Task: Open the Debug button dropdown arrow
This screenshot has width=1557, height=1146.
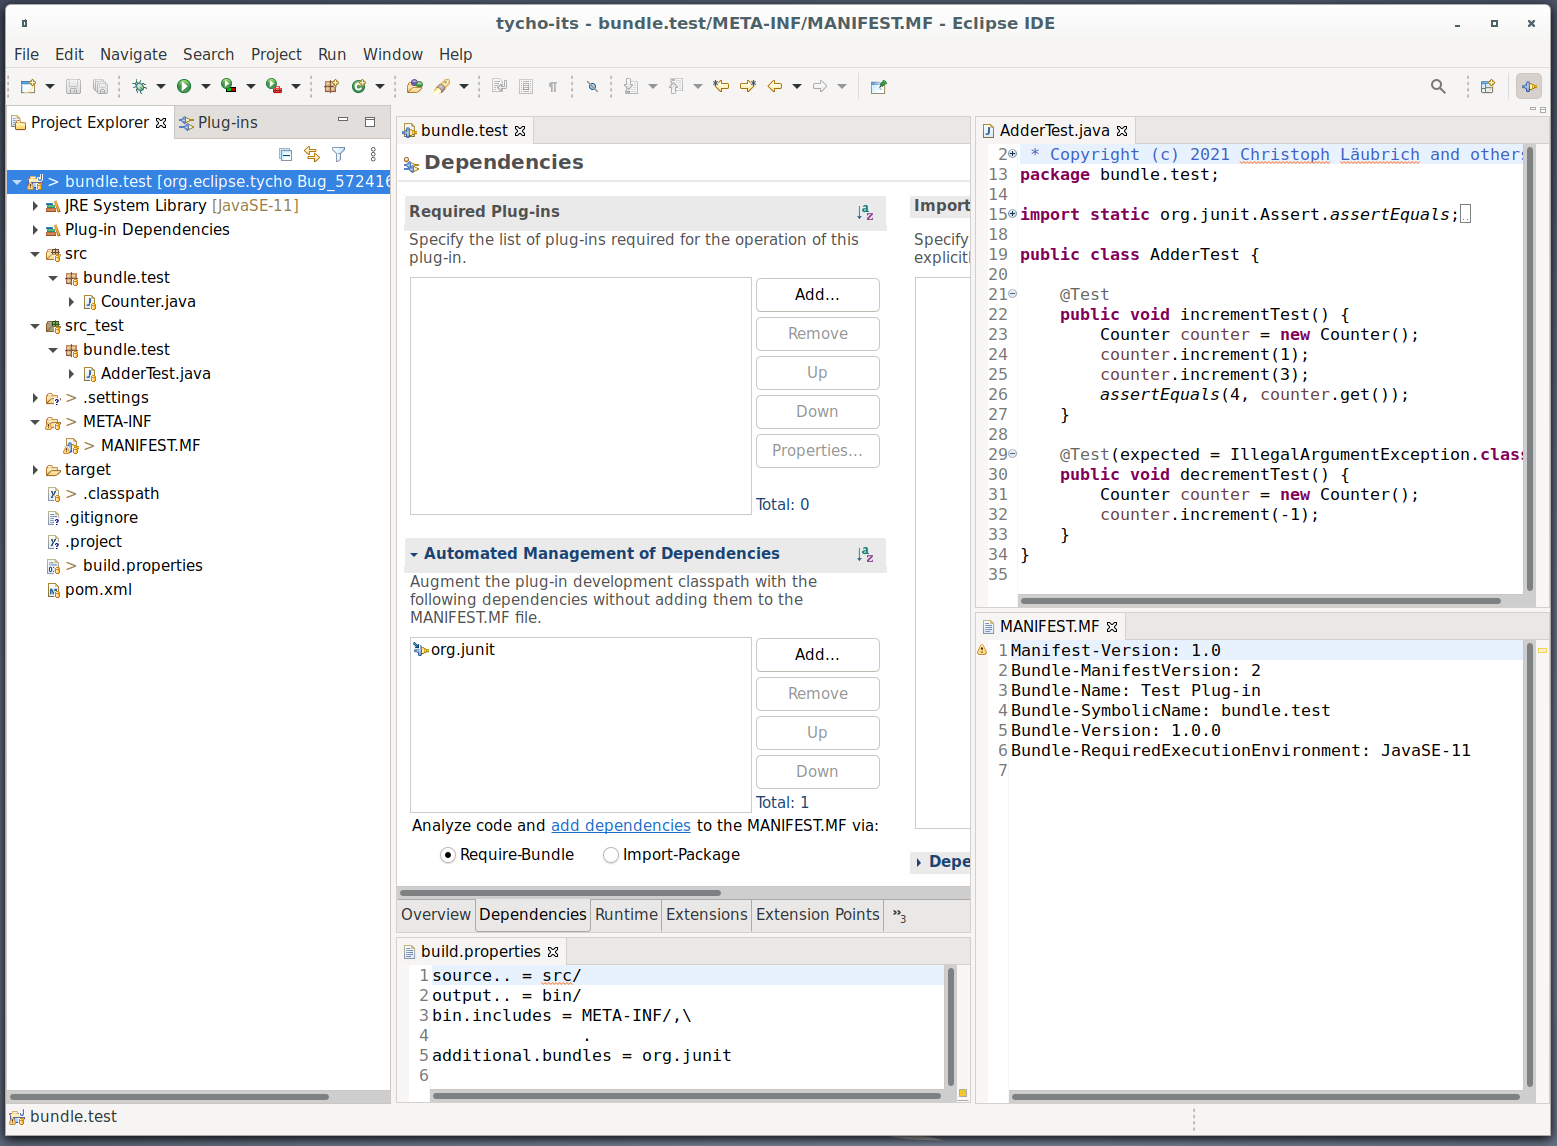Action: point(160,87)
